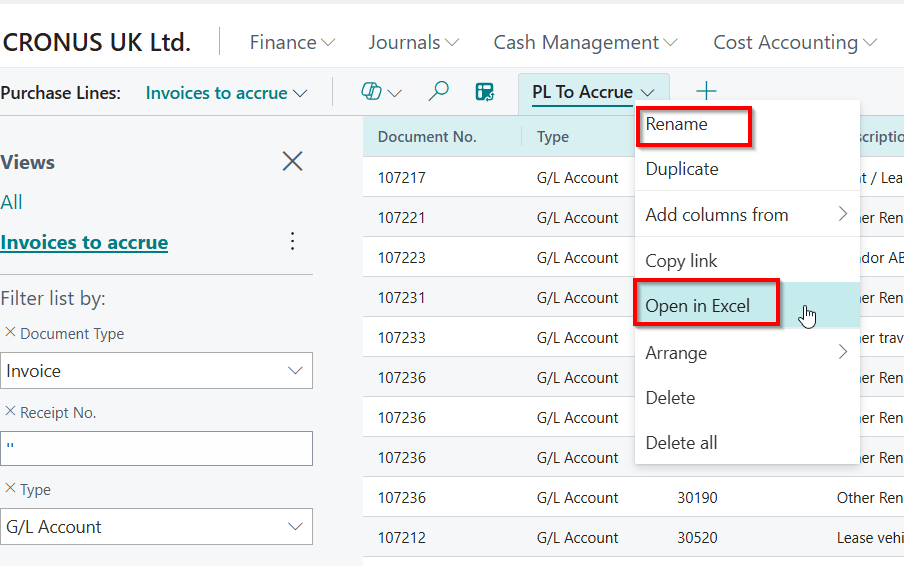Viewport: 904px width, 566px height.
Task: Click the analysis mode icon
Action: [485, 92]
